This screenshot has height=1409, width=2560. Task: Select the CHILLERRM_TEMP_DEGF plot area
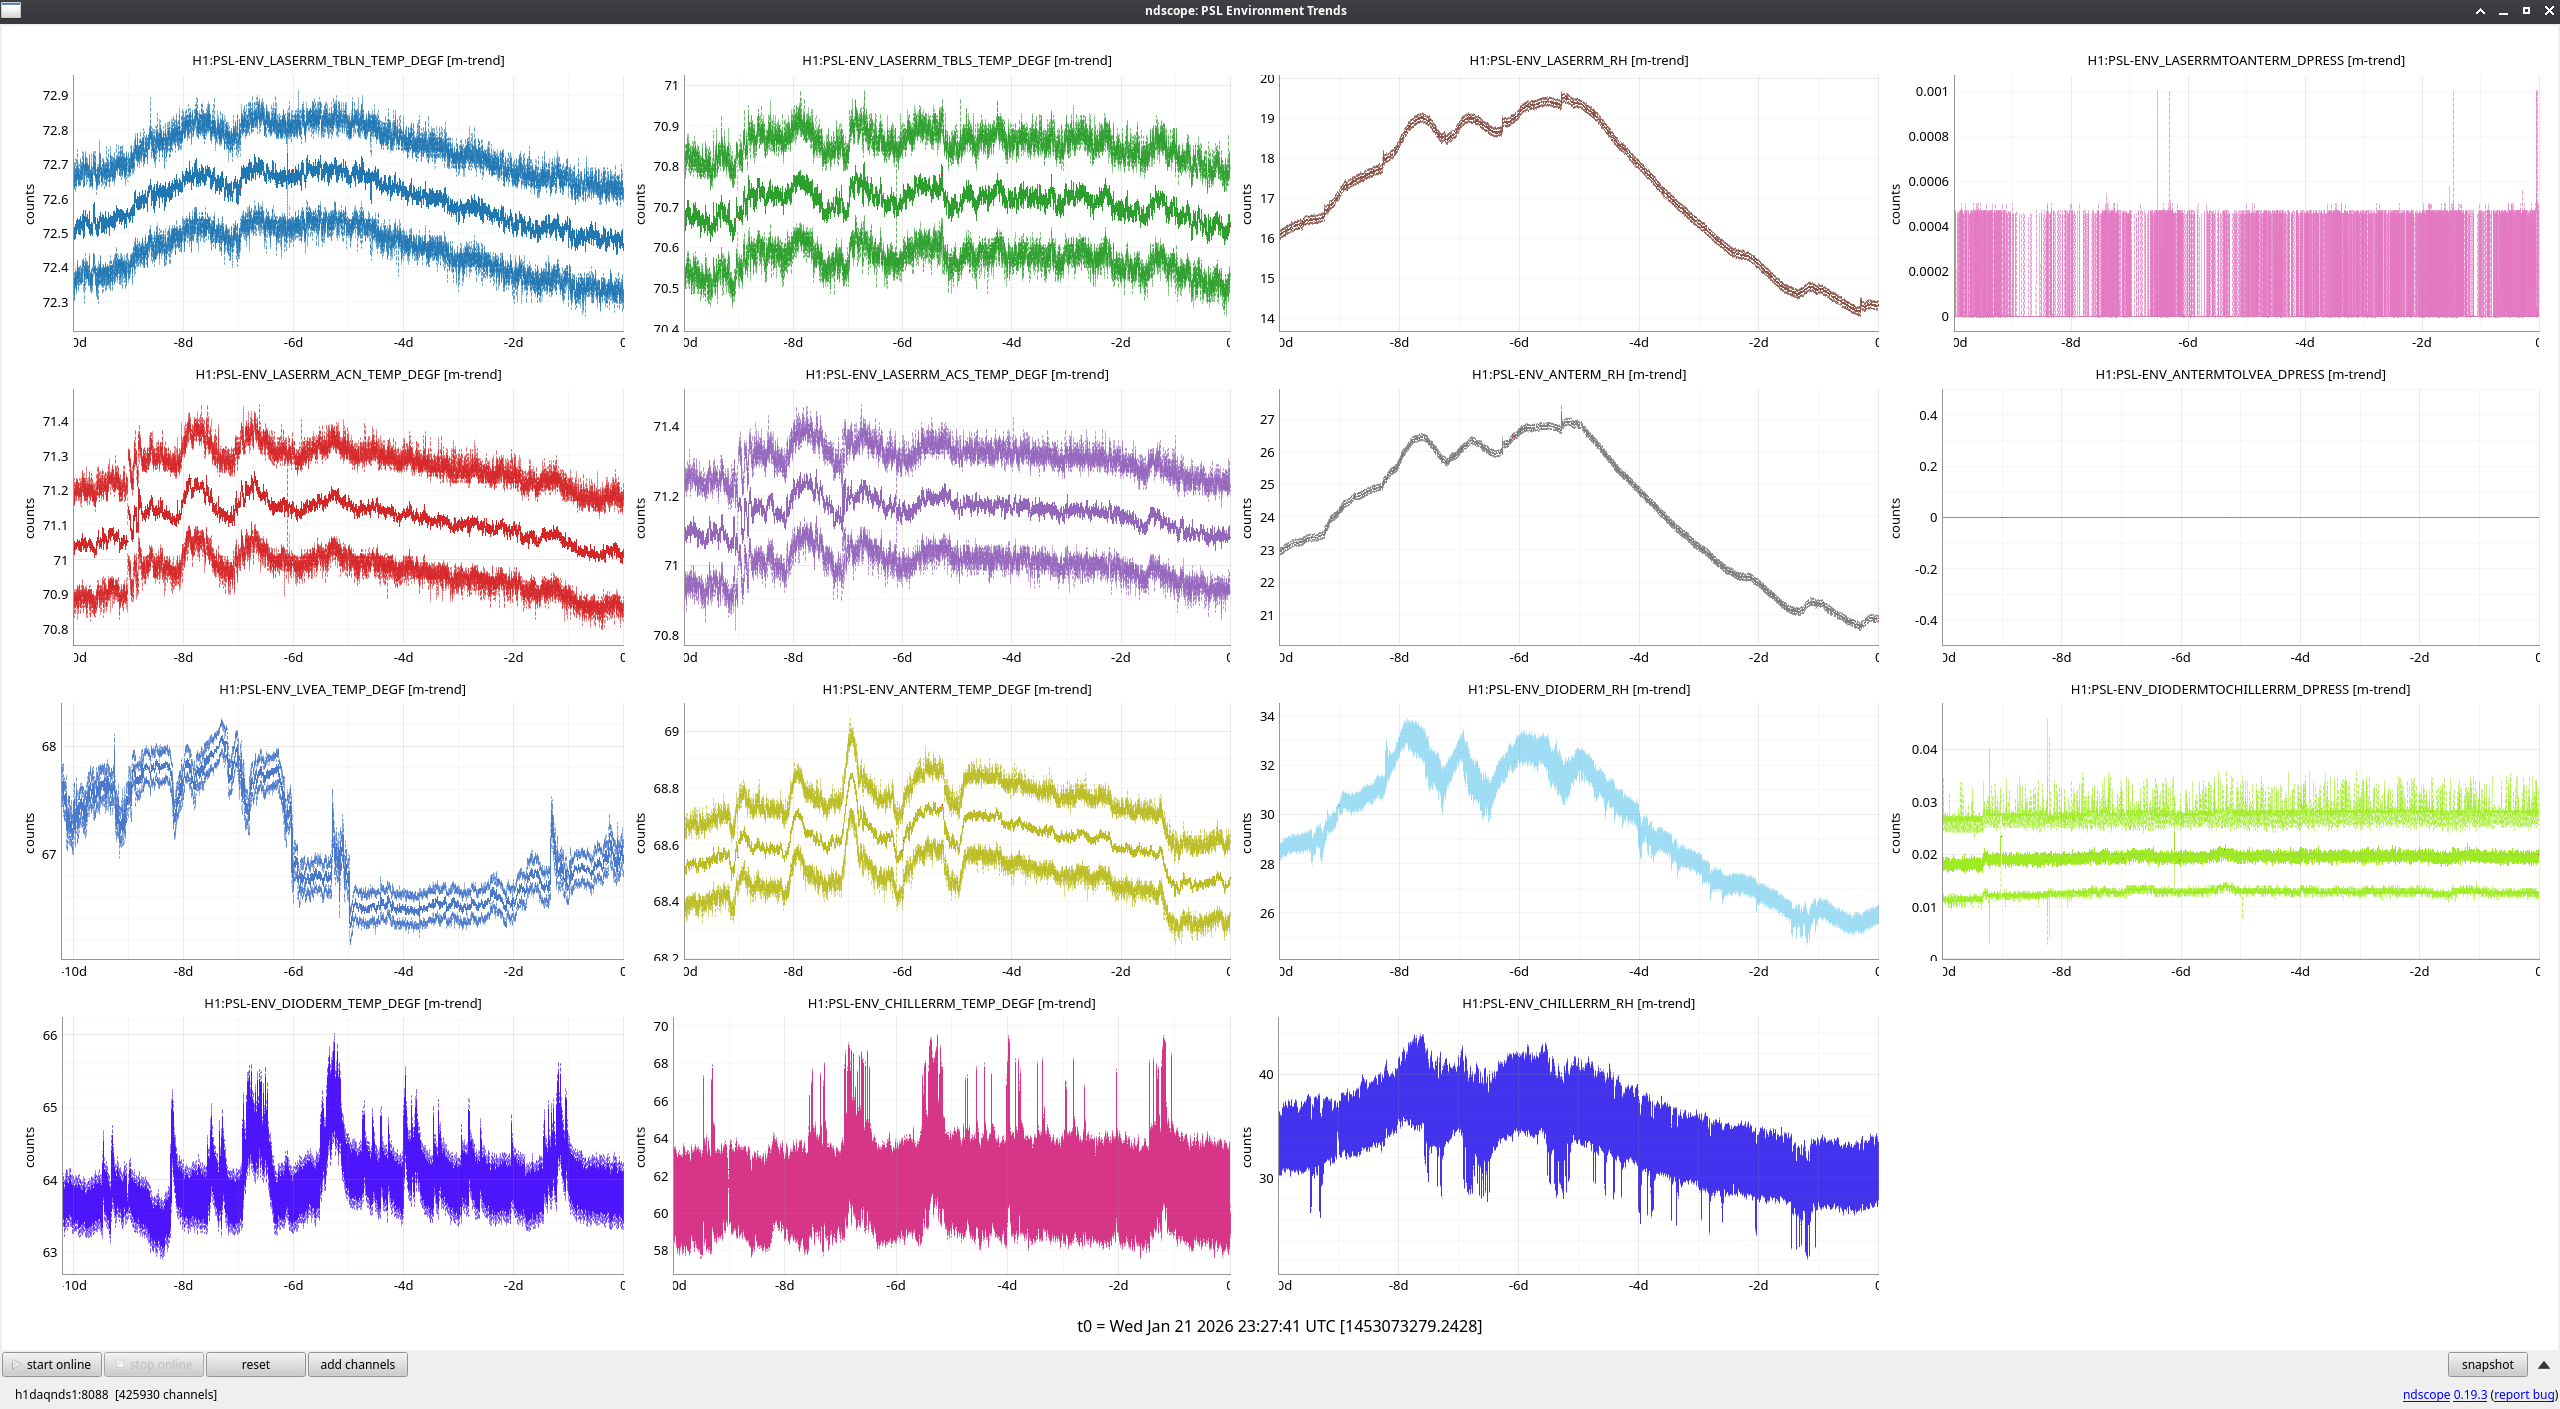[x=951, y=1146]
